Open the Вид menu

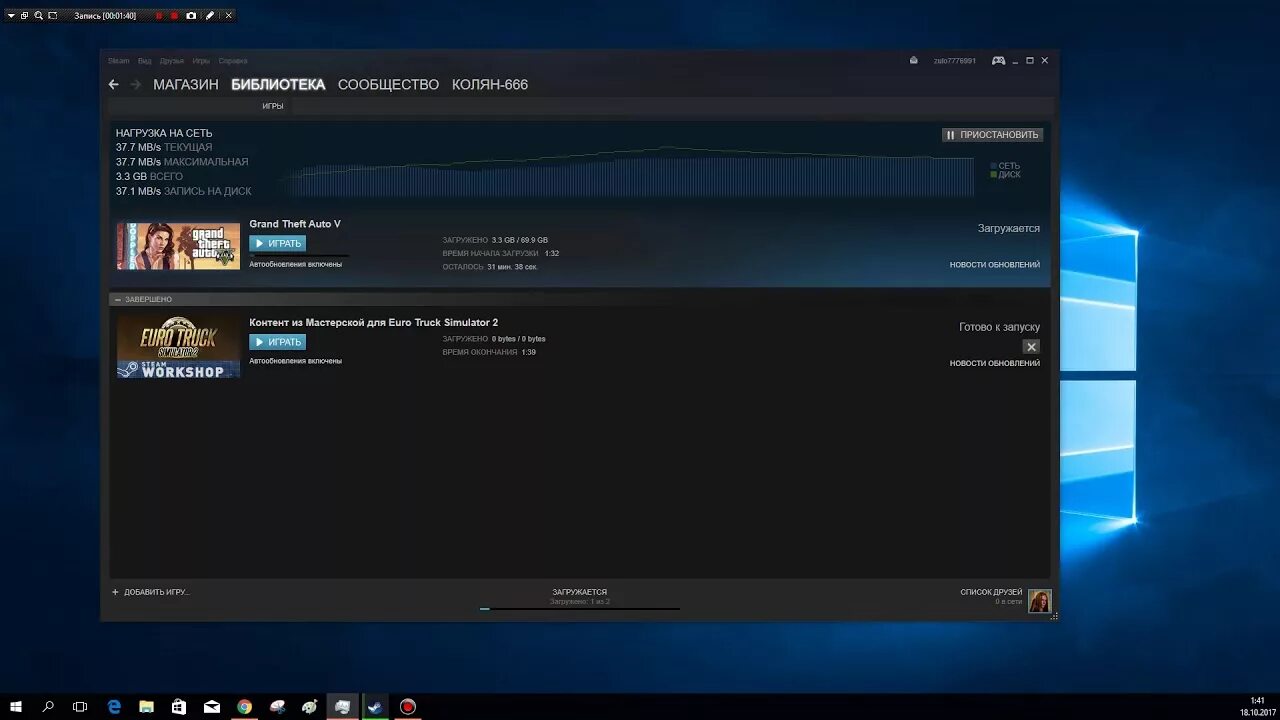pos(145,61)
